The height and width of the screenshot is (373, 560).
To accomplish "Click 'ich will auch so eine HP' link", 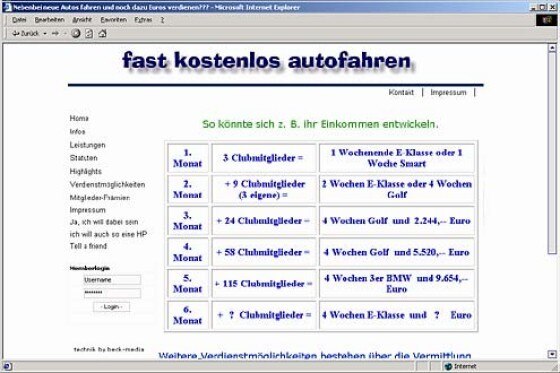I will 108,234.
